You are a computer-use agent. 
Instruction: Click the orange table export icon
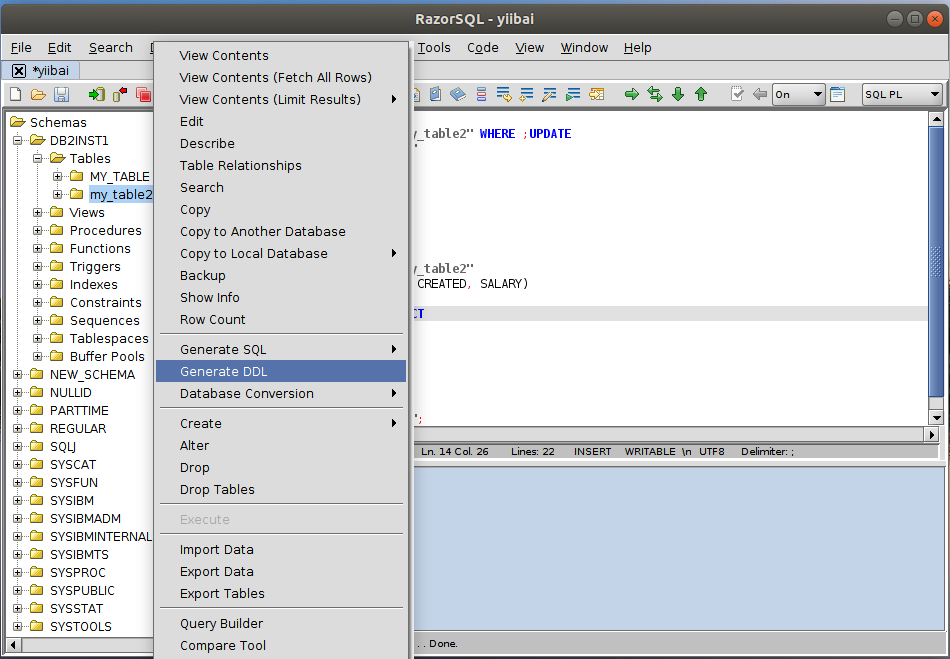pos(597,94)
